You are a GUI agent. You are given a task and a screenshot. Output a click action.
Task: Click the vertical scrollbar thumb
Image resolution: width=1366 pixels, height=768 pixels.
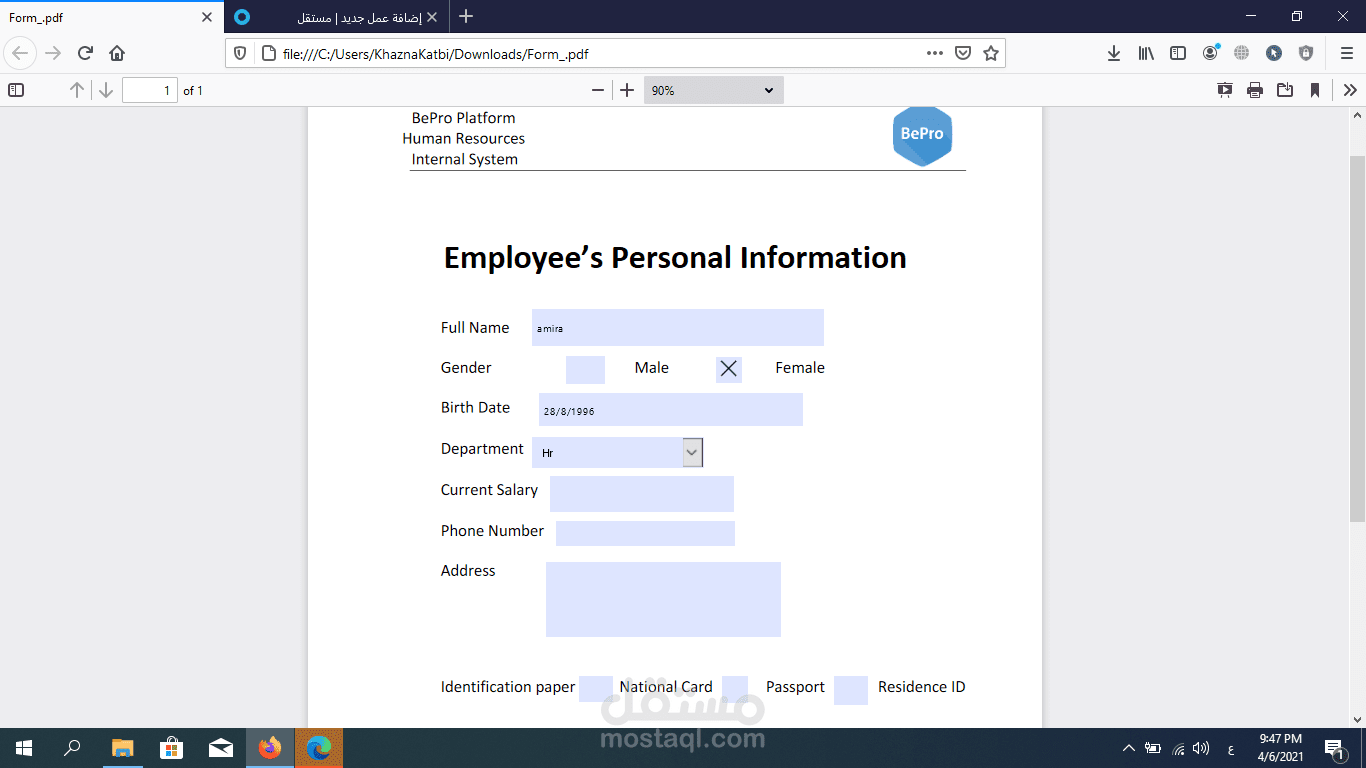1357,338
